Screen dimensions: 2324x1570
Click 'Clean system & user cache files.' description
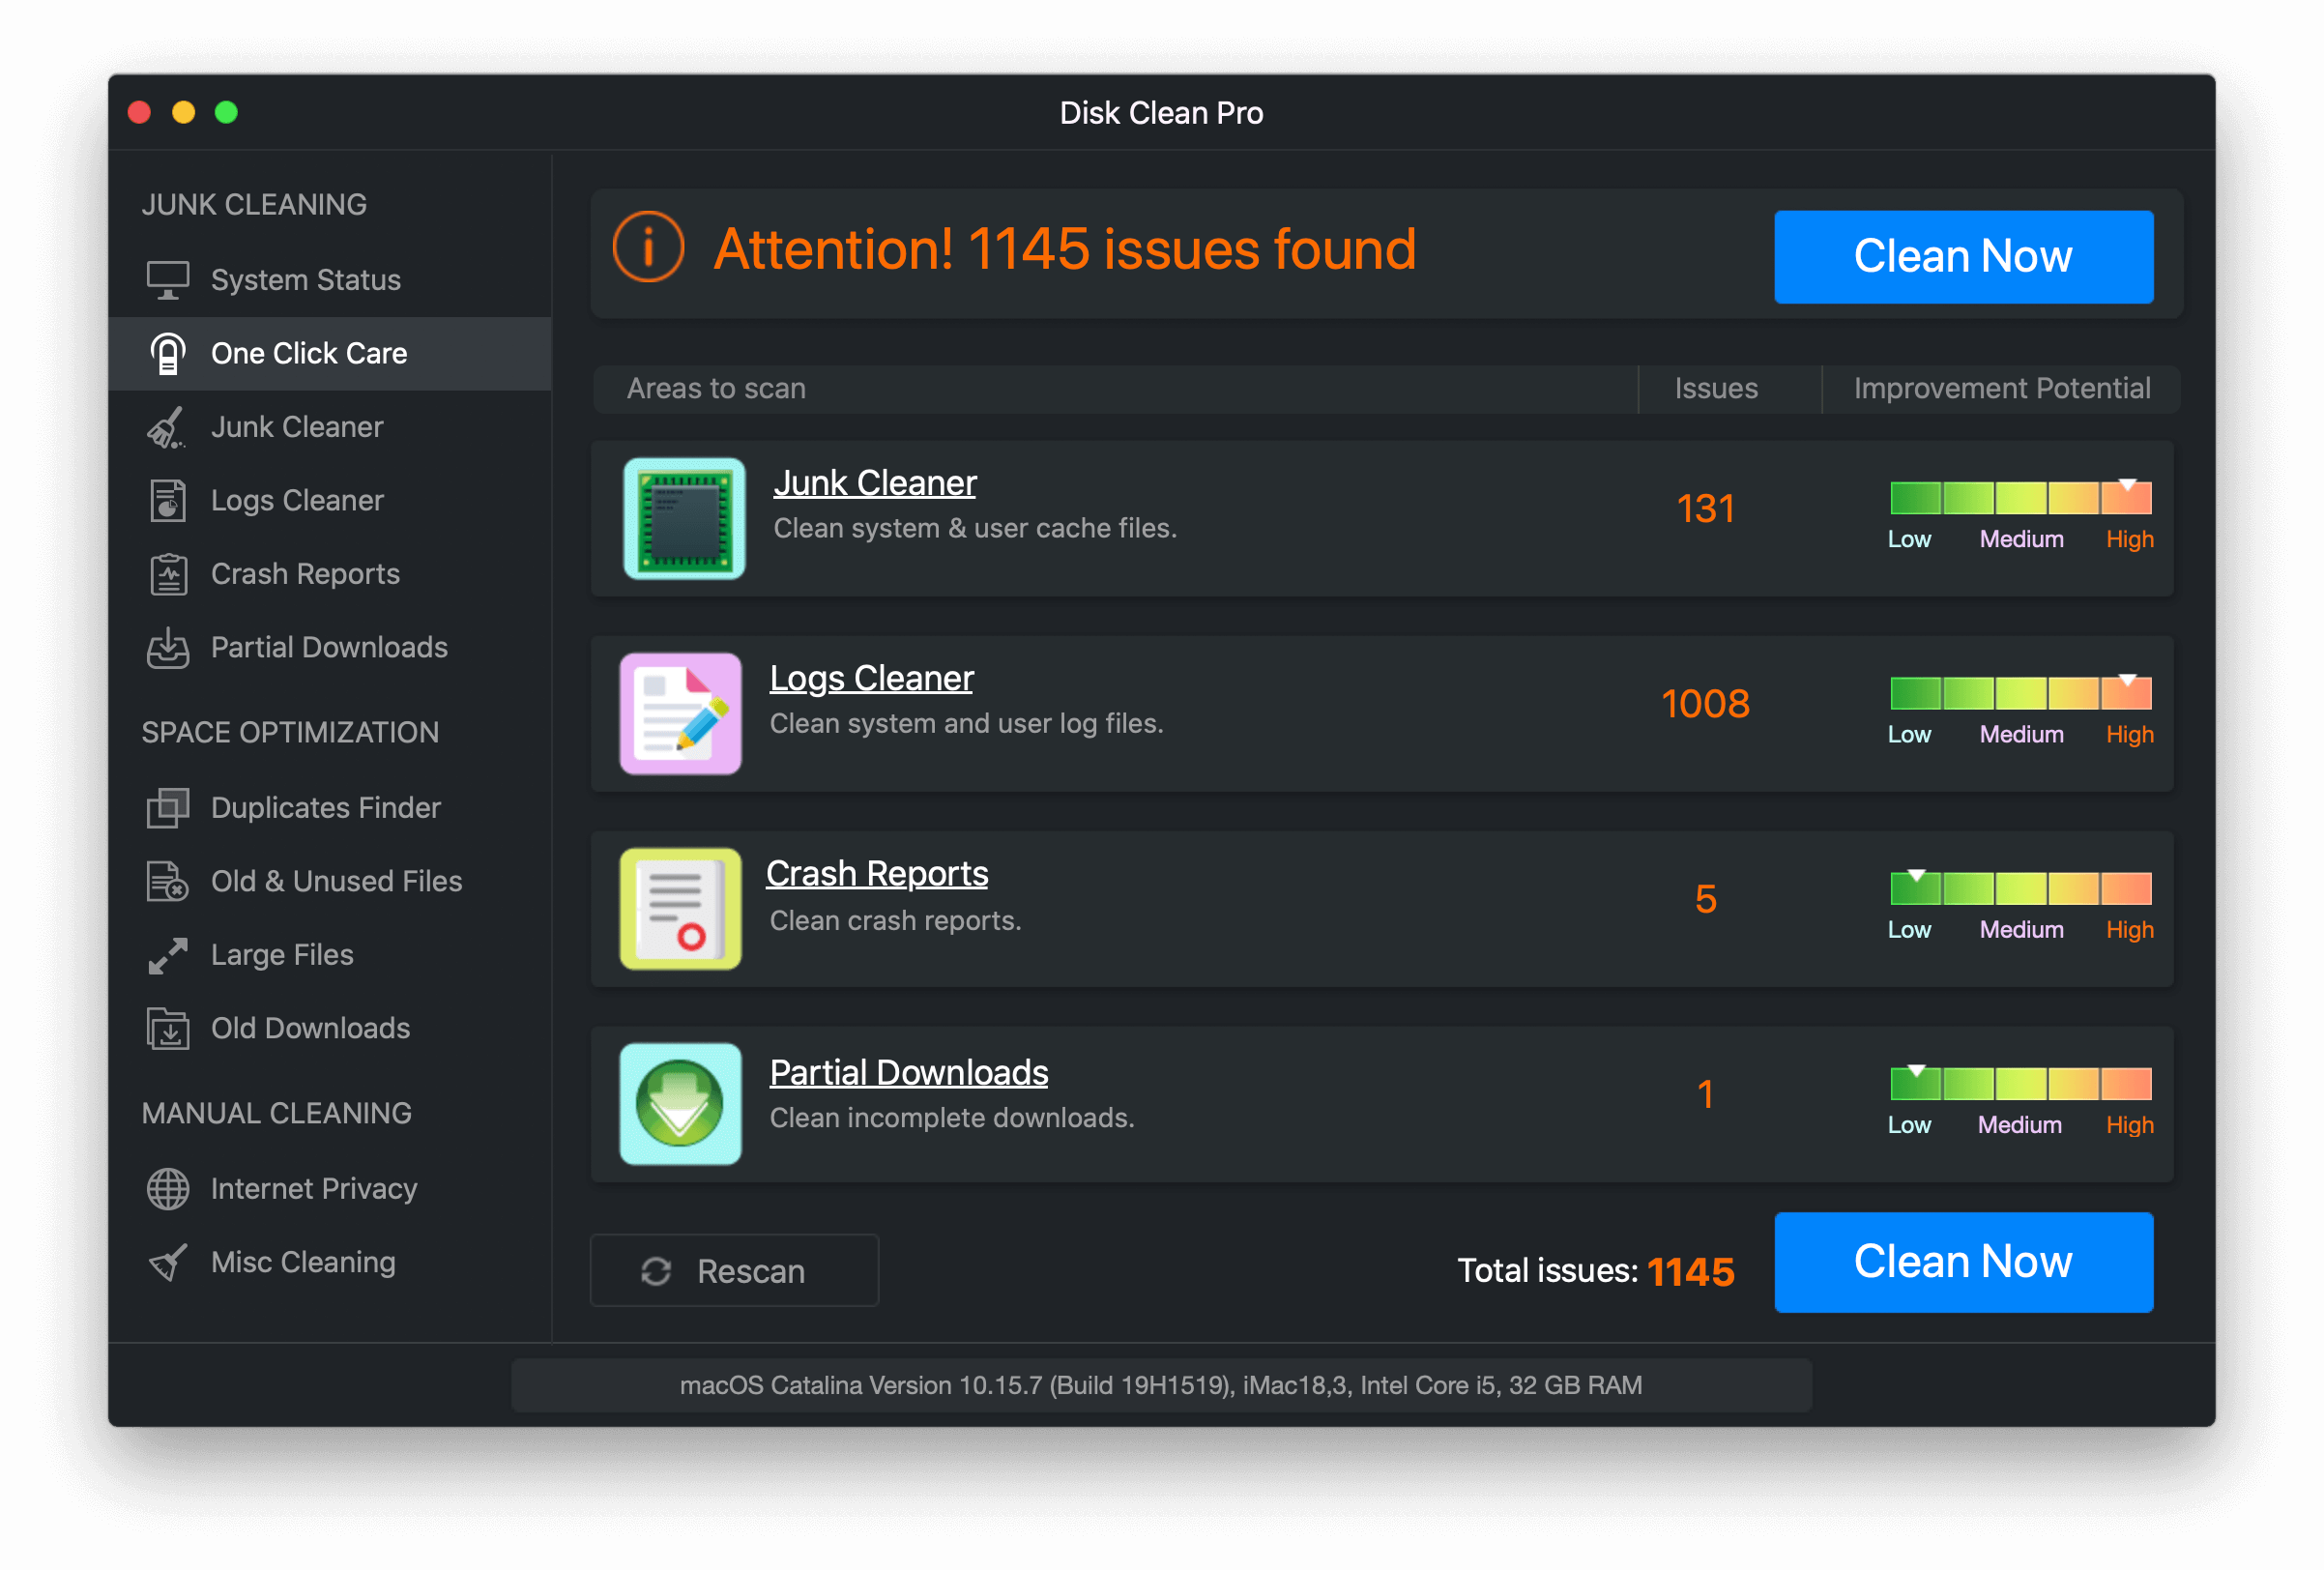pos(975,528)
